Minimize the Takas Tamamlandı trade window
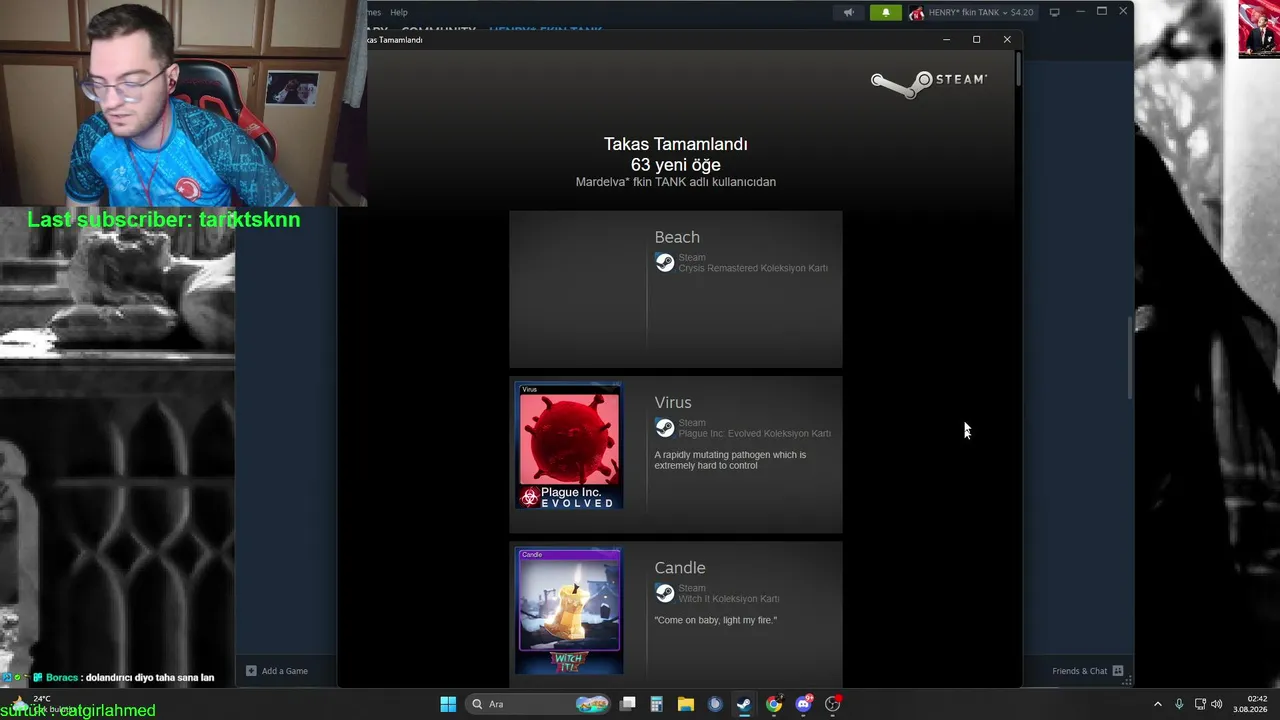The height and width of the screenshot is (720, 1280). tap(947, 39)
